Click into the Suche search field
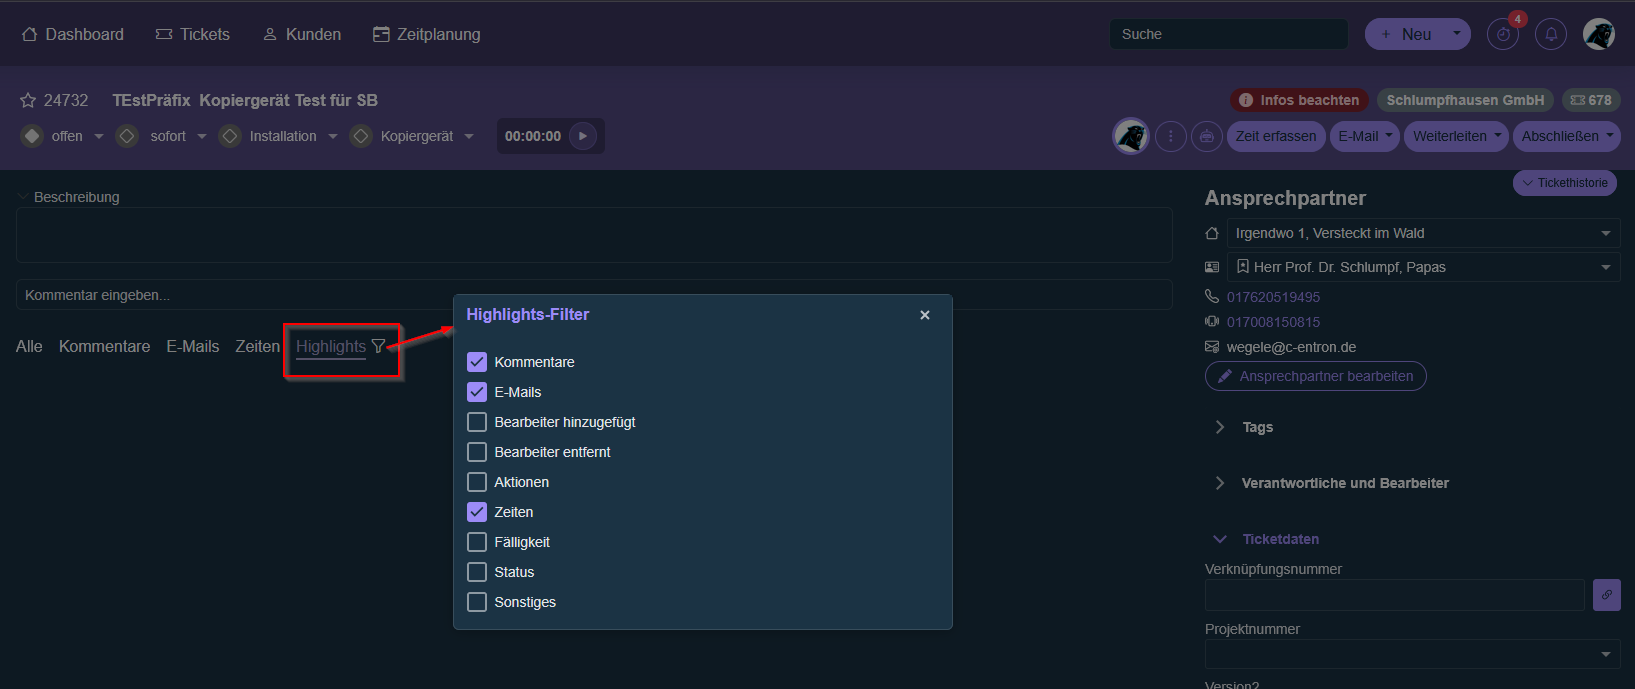The width and height of the screenshot is (1635, 689). tap(1228, 34)
